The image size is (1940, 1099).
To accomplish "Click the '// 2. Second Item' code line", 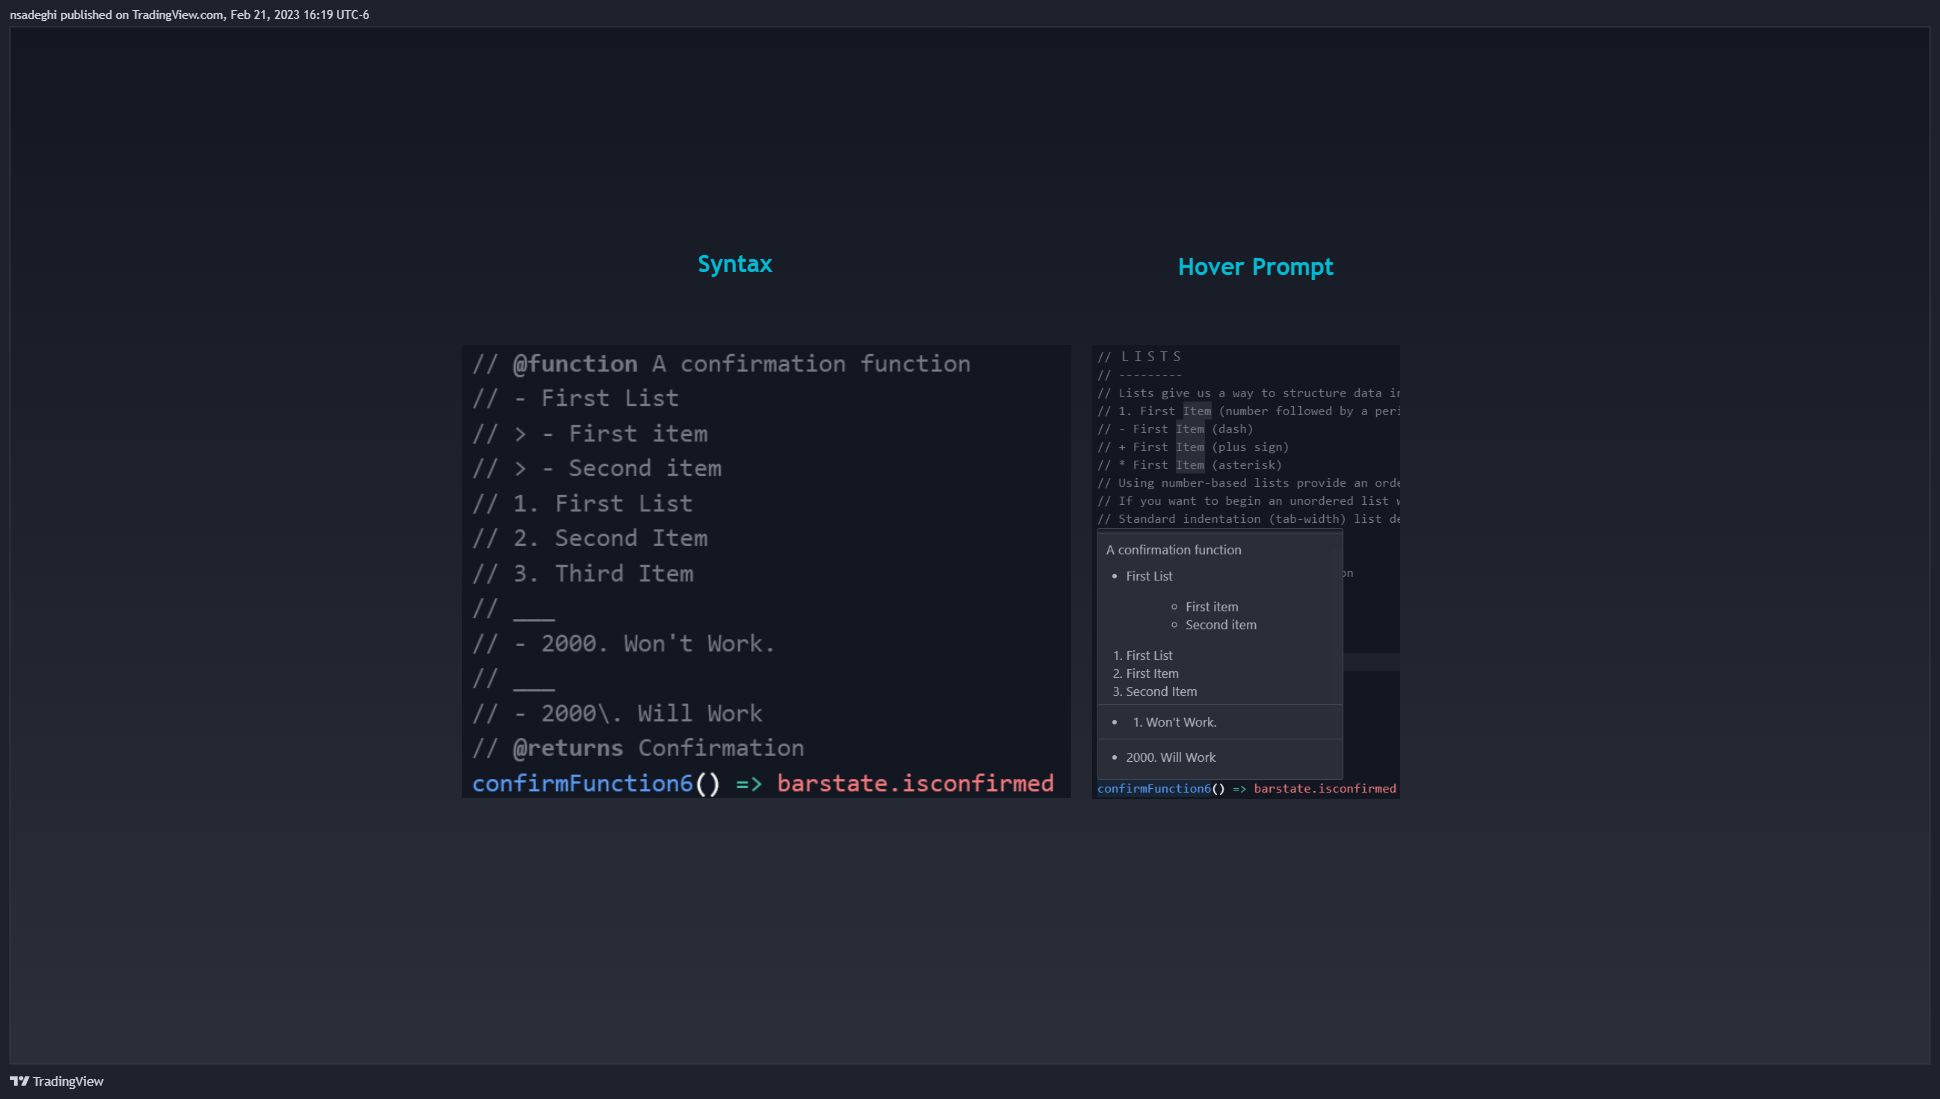I will 590,538.
